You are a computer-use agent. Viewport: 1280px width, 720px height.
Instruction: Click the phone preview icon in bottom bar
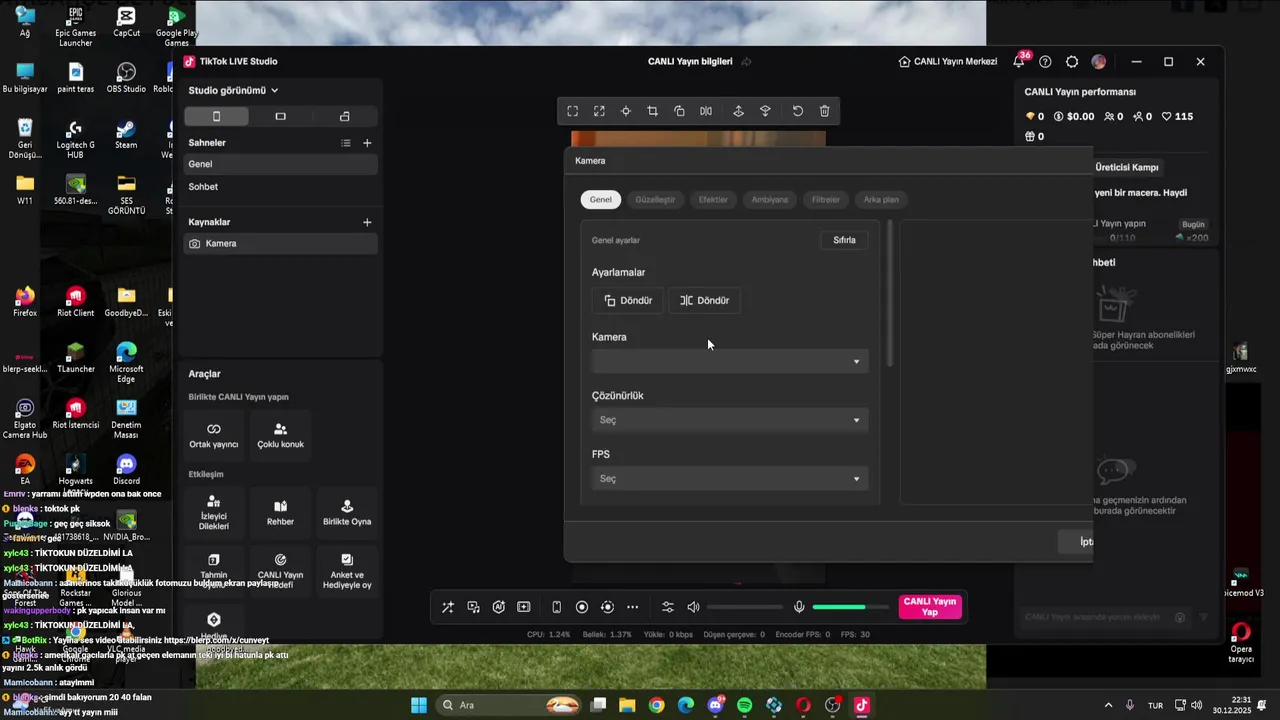point(557,607)
